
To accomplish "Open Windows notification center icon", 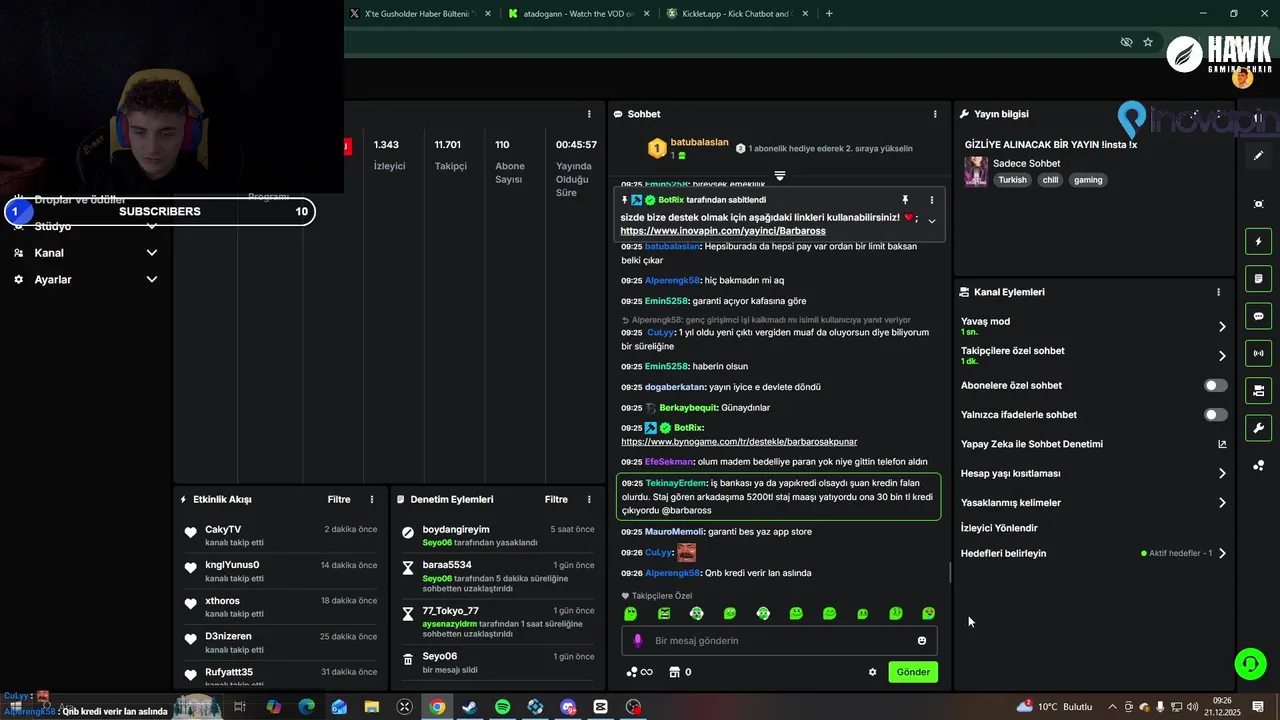I will [x=1258, y=707].
